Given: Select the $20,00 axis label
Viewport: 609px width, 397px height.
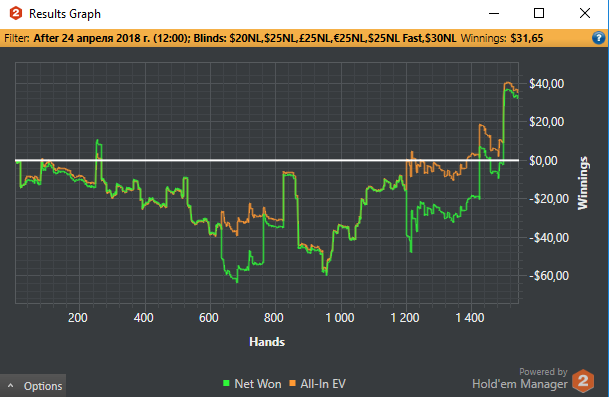Looking at the screenshot, I should [546, 122].
